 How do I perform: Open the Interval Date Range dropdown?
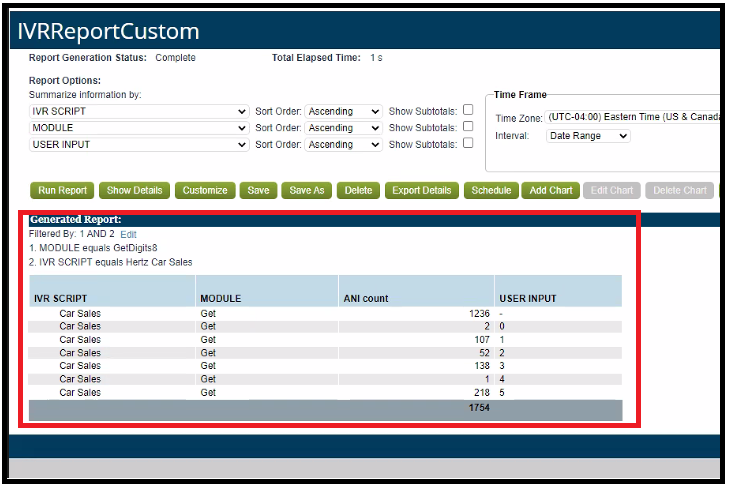(x=588, y=136)
